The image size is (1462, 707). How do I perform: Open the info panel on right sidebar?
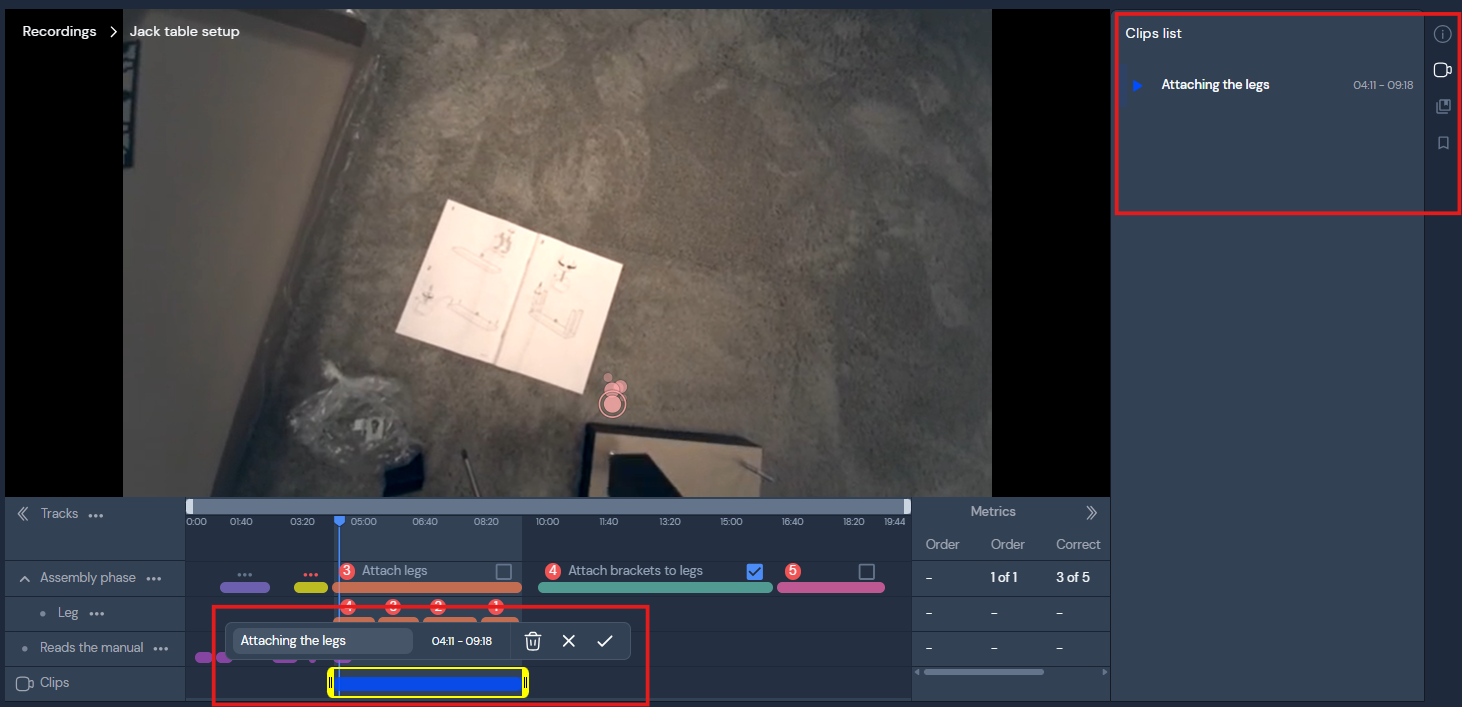click(1443, 33)
